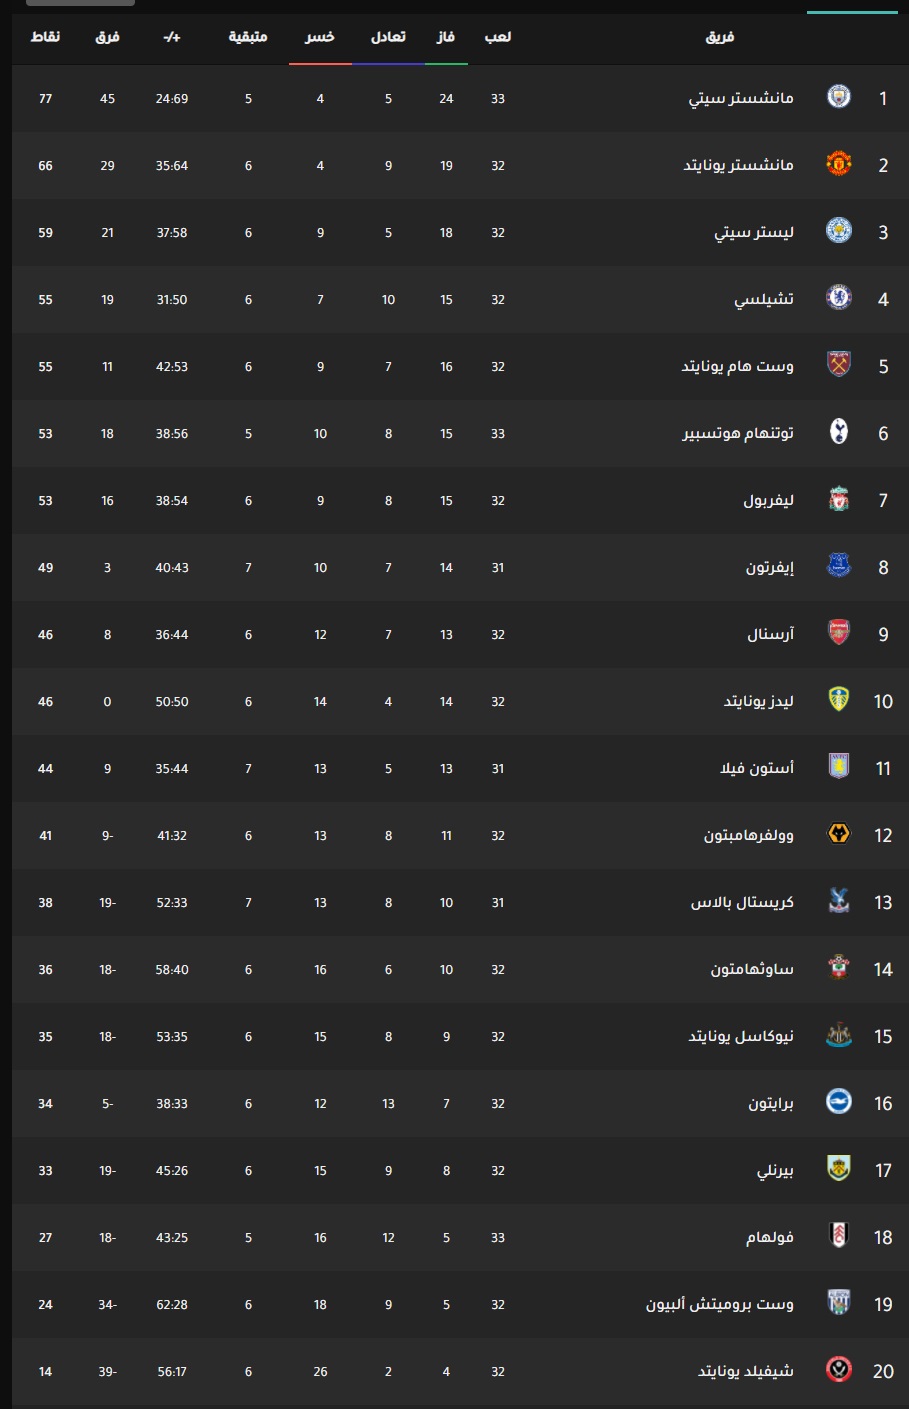The width and height of the screenshot is (909, 1409).
Task: Sort table by خسر (losses) column
Action: point(320,37)
